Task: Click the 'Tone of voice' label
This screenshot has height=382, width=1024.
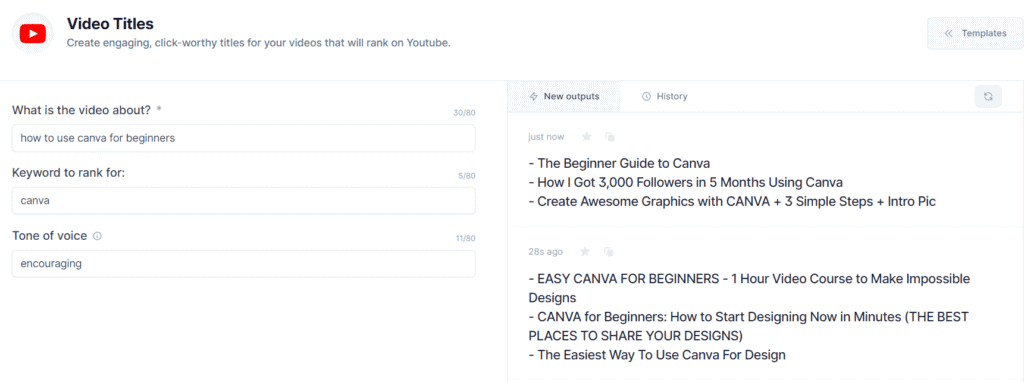Action: [x=50, y=236]
